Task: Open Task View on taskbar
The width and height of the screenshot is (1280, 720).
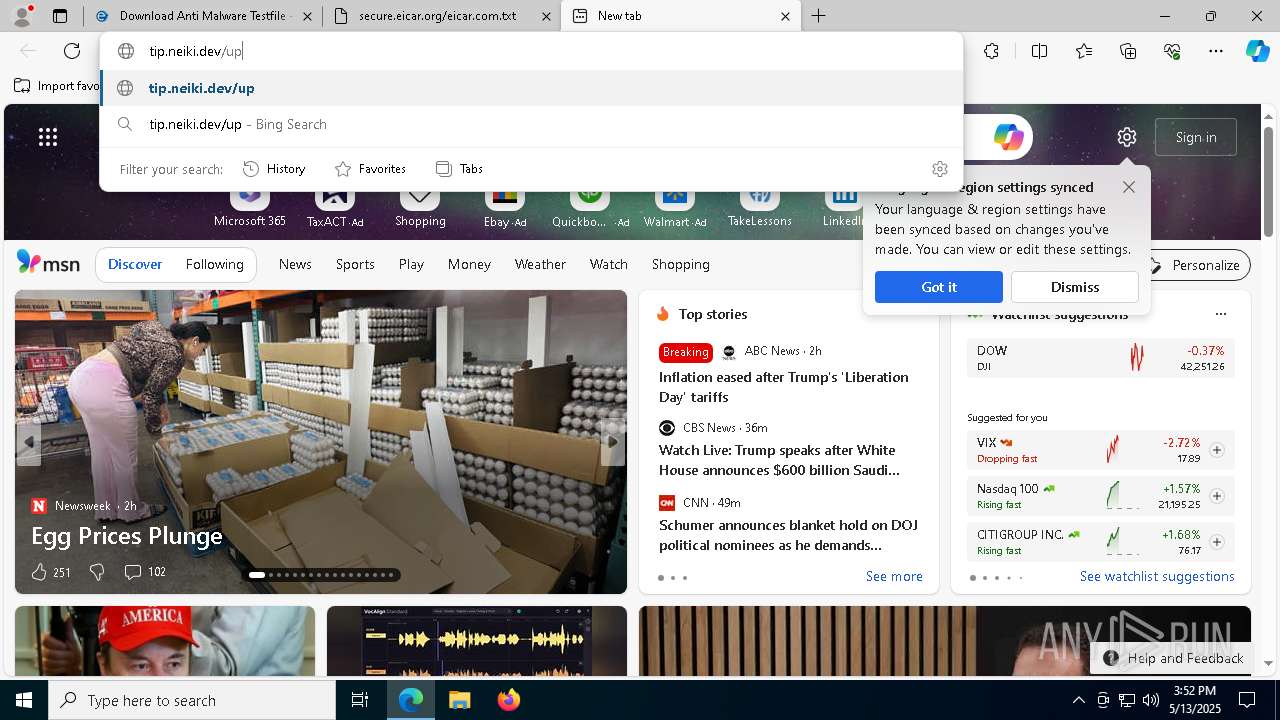Action: click(x=360, y=700)
